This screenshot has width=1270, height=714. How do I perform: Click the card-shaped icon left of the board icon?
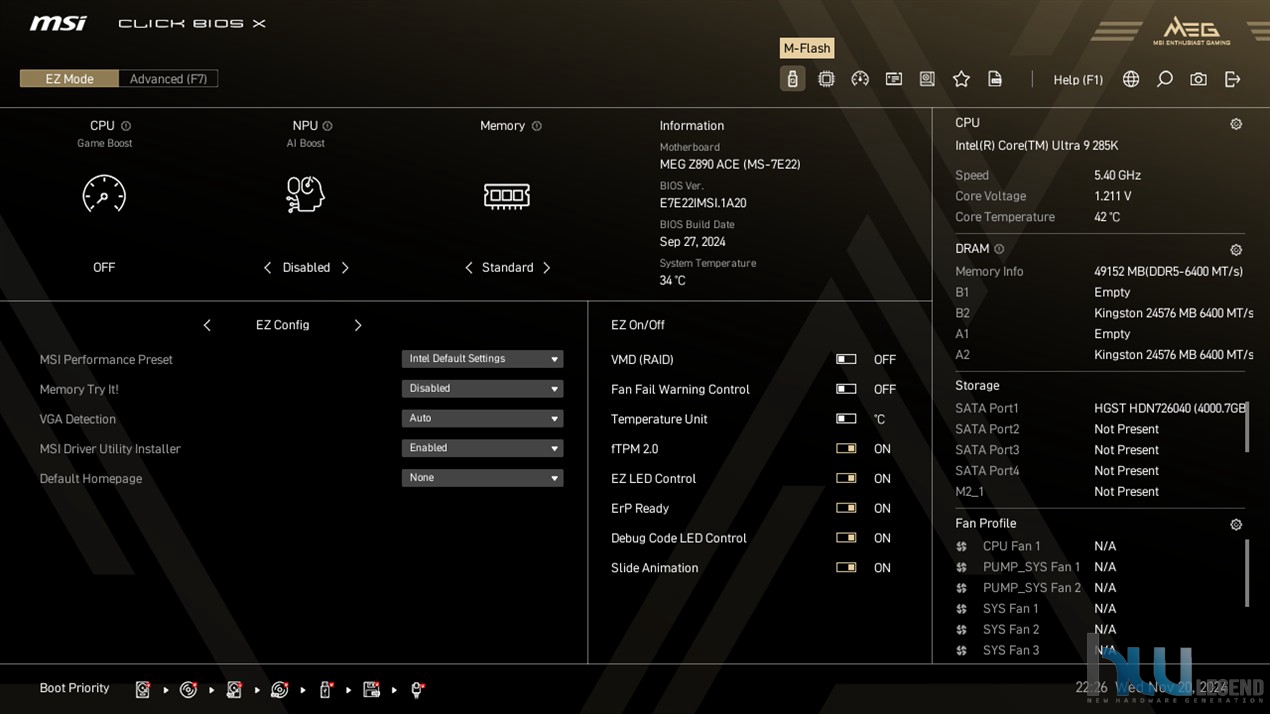tap(894, 79)
